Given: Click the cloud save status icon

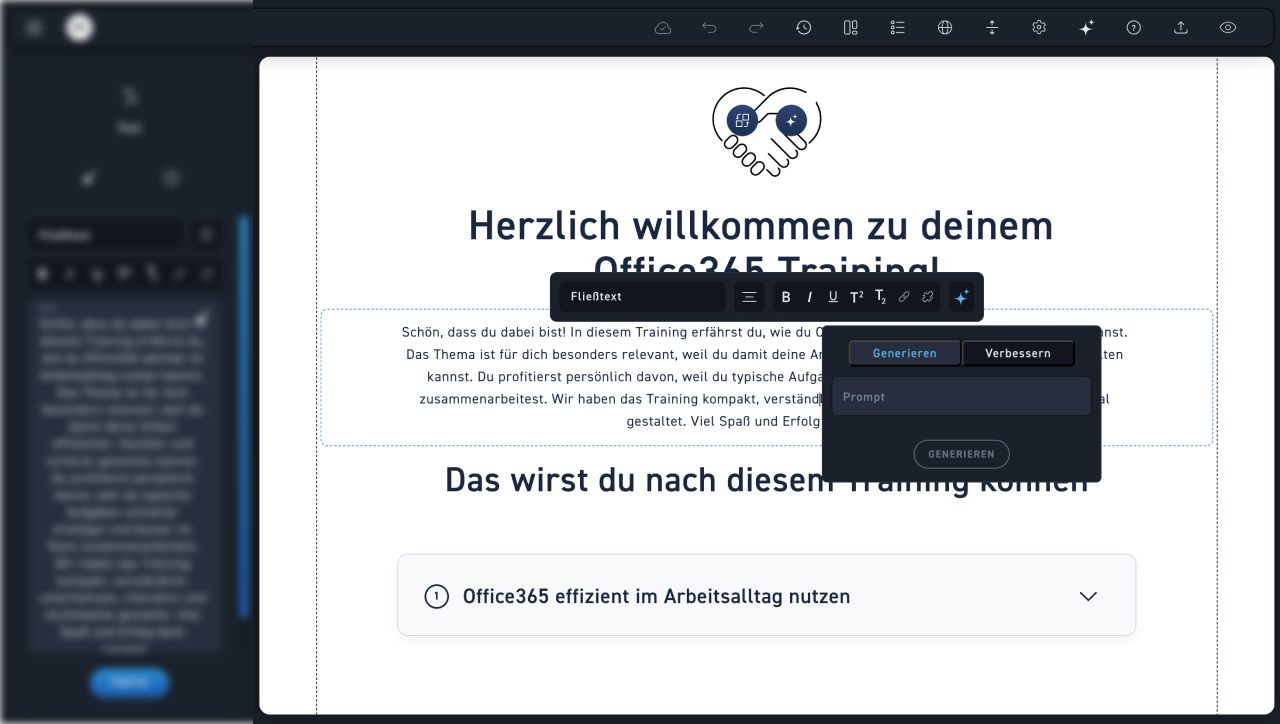Looking at the screenshot, I should coord(662,28).
